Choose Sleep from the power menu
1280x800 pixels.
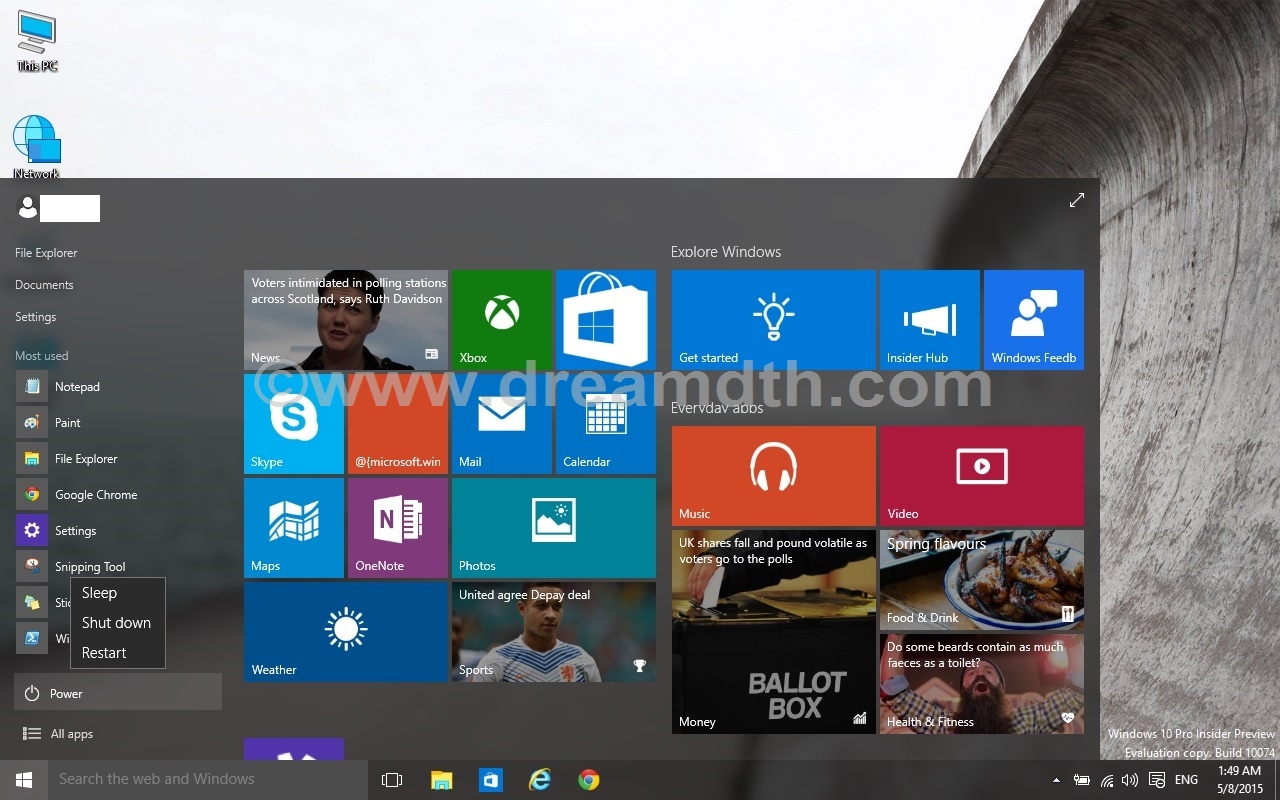coord(118,593)
